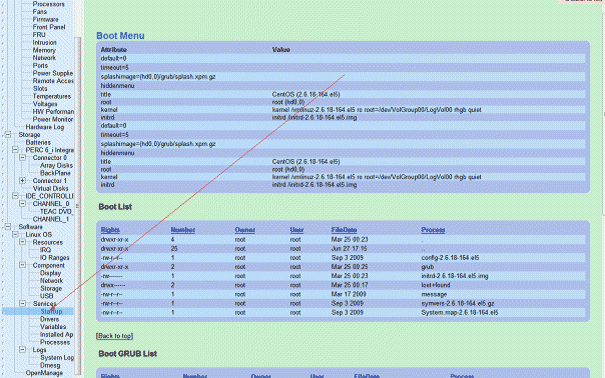Collapse the Linux OS node
This screenshot has width=605, height=378.
pyautogui.click(x=15, y=235)
